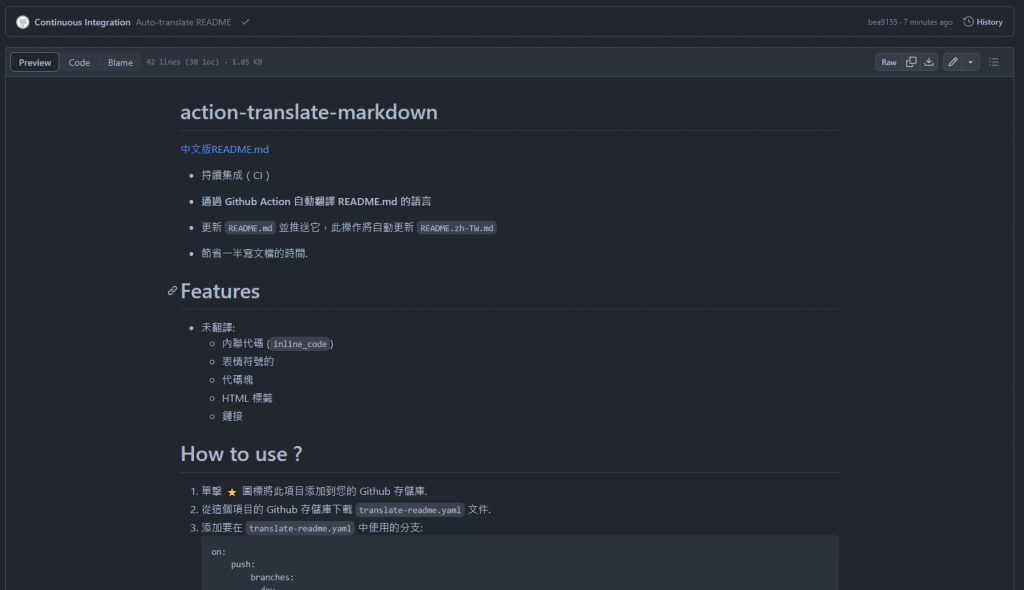Click the 表情符號的 sub-item
The image size is (1024, 590).
(248, 361)
